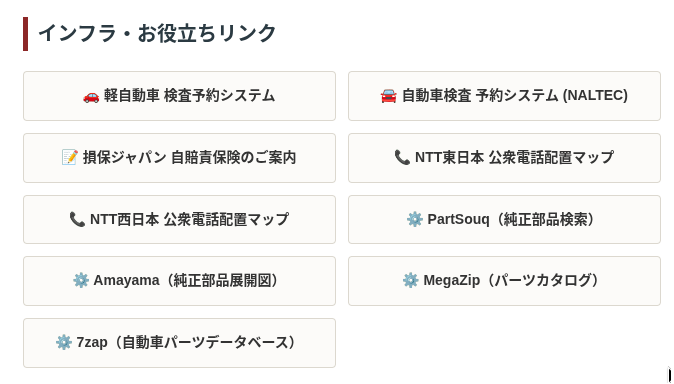Open Amayama（純正部品展開図）link
Viewport: 674px width, 384px height.
tap(179, 281)
